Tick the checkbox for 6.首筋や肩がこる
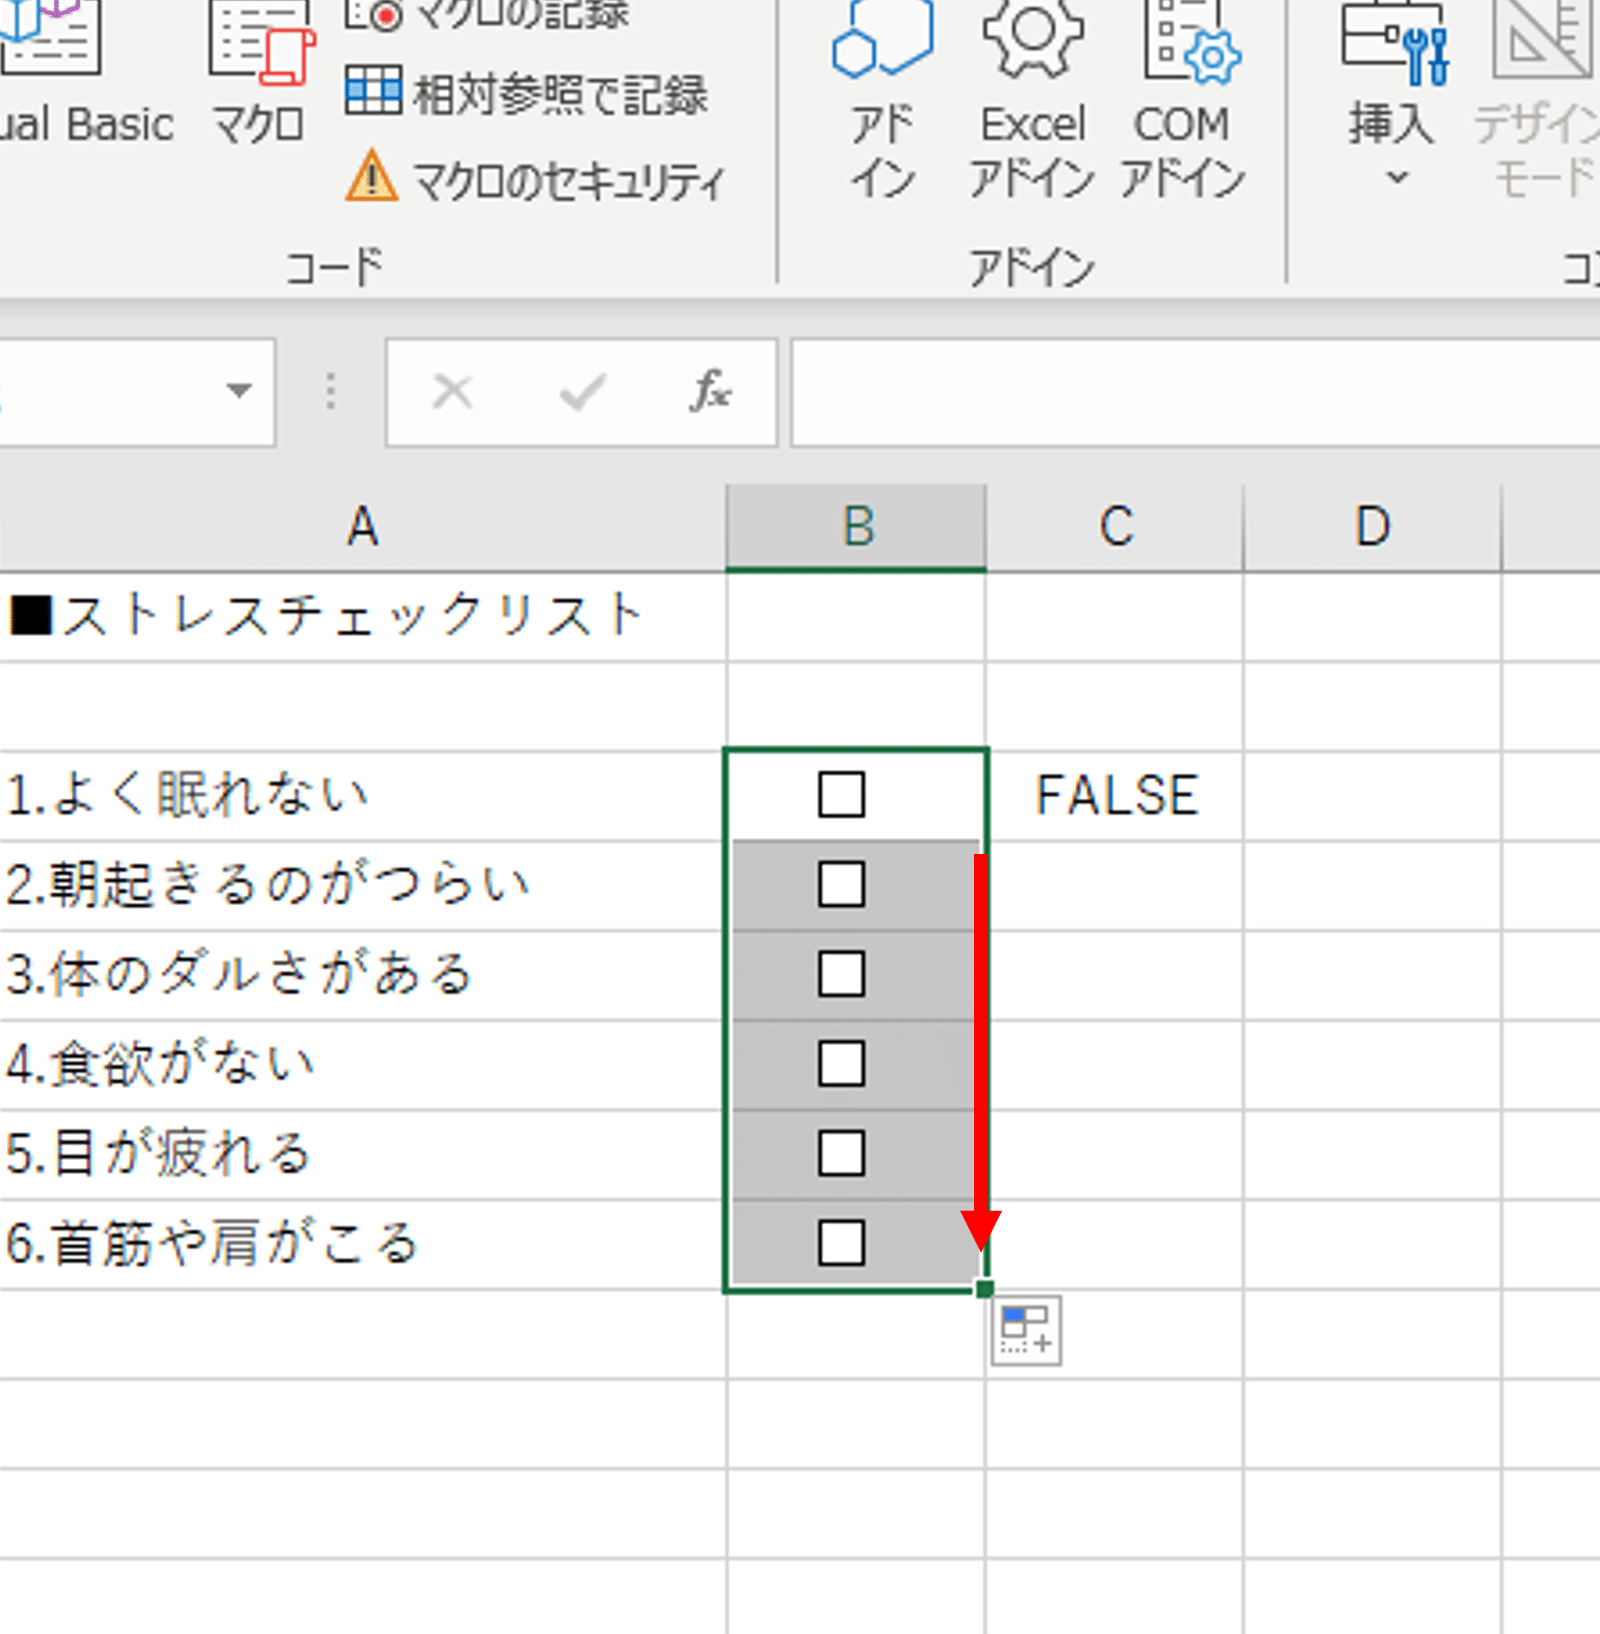This screenshot has width=1600, height=1634. click(841, 1243)
